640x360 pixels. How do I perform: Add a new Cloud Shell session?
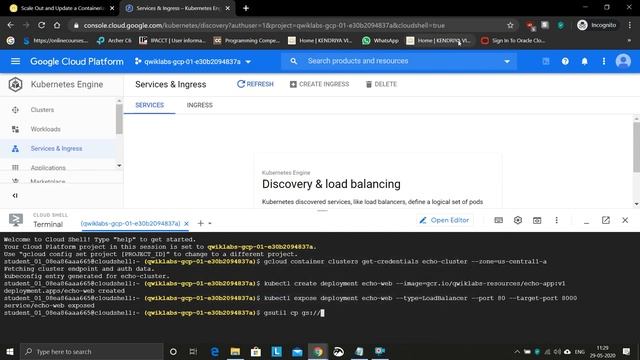pyautogui.click(x=200, y=223)
